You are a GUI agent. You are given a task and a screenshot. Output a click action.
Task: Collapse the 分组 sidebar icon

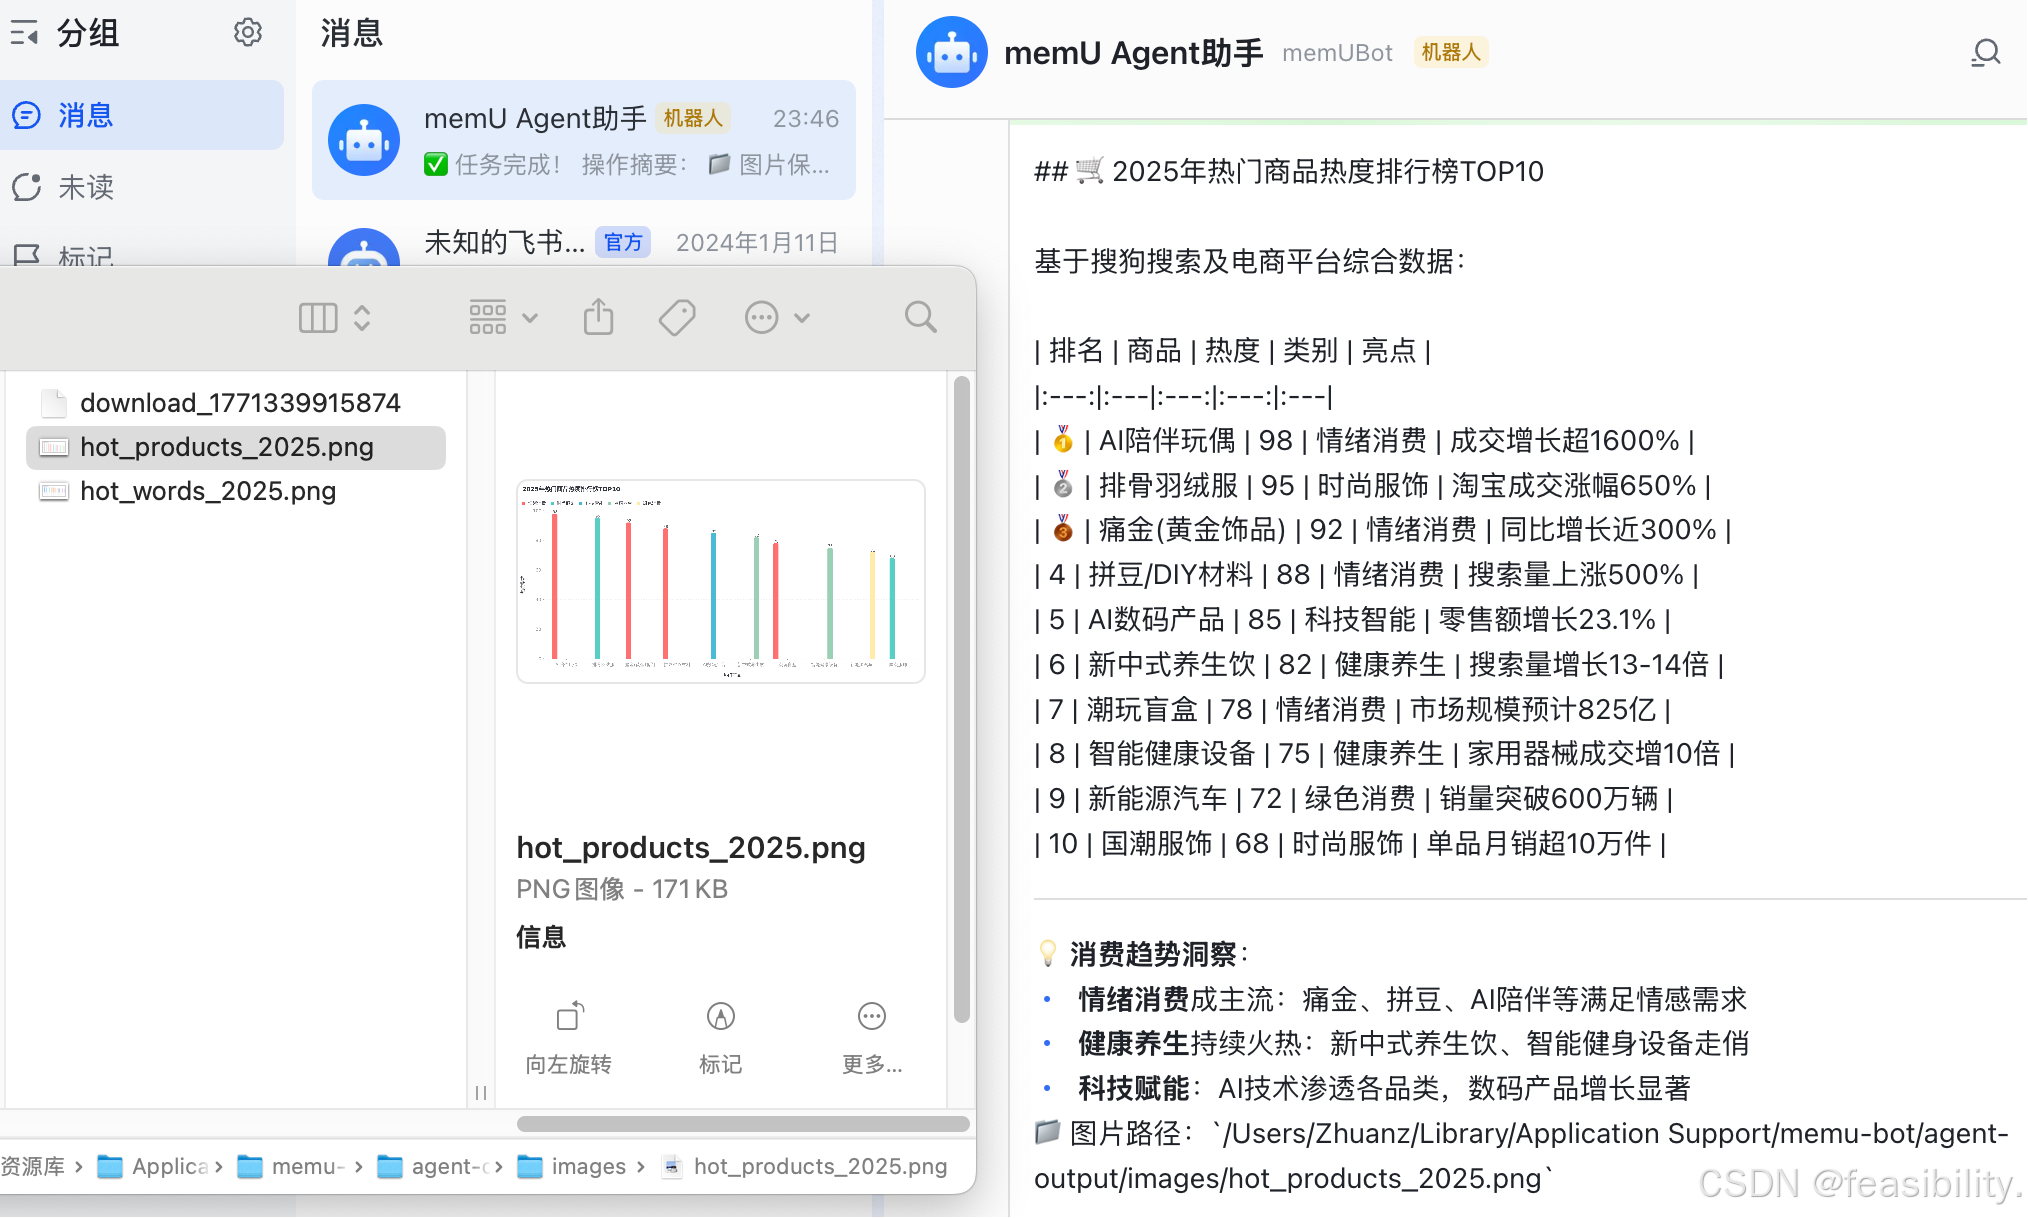point(24,33)
